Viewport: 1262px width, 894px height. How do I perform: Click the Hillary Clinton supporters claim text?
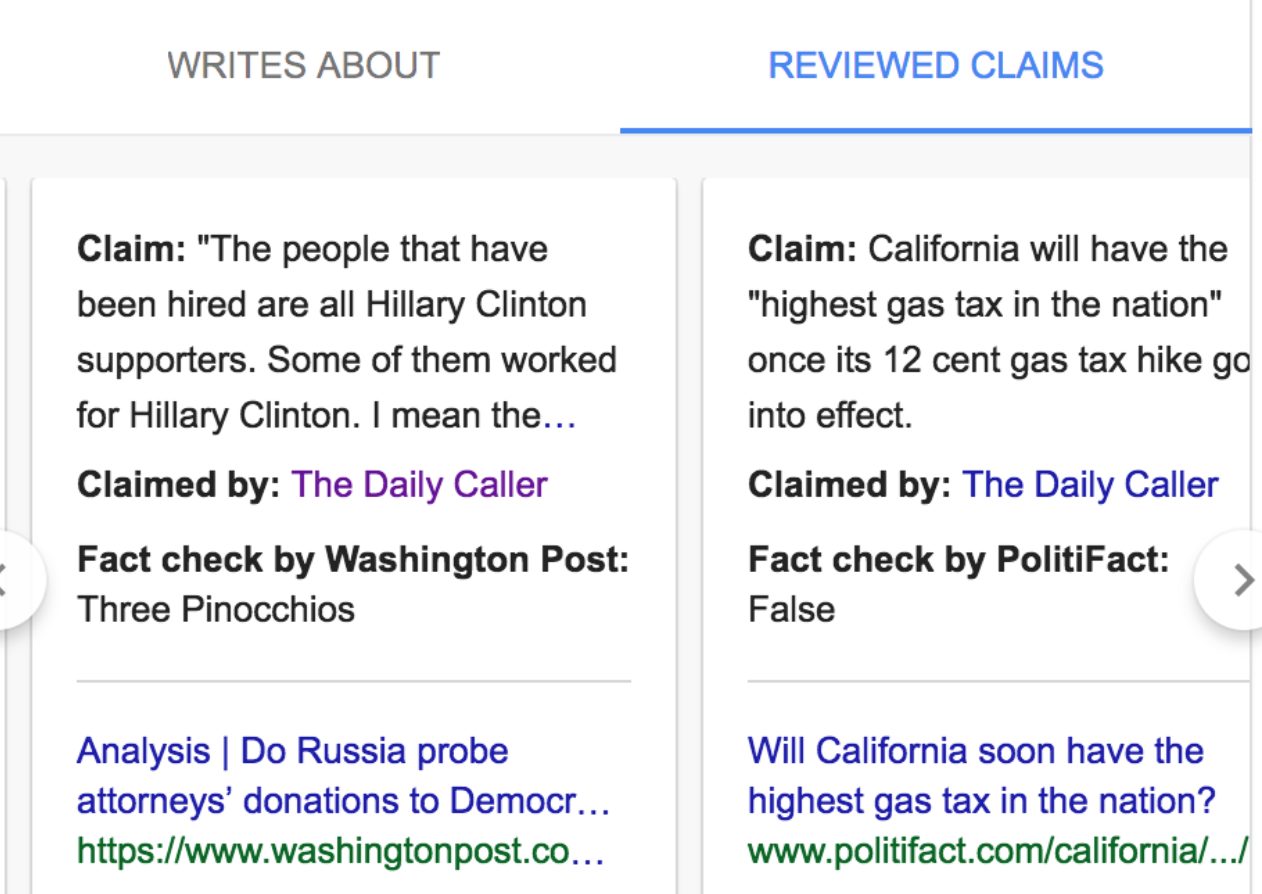346,332
